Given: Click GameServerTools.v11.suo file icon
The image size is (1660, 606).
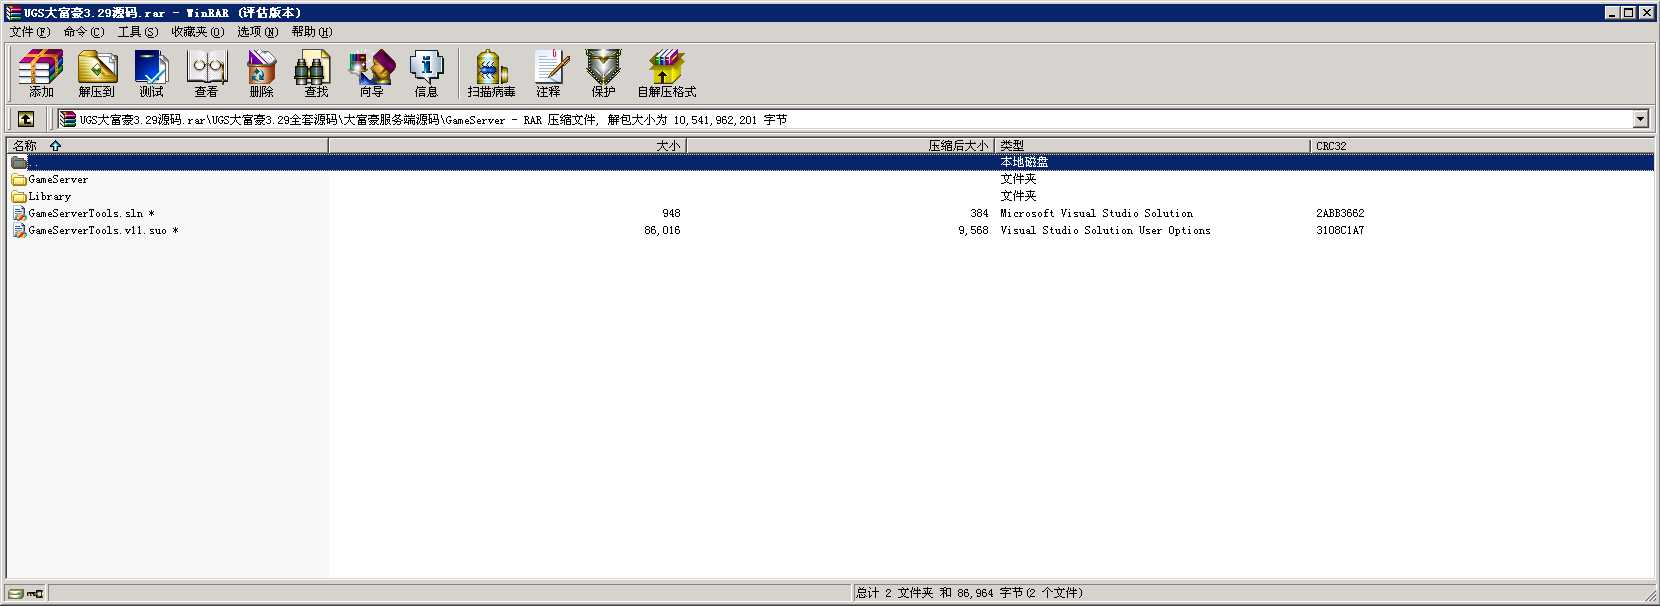Looking at the screenshot, I should click(19, 230).
